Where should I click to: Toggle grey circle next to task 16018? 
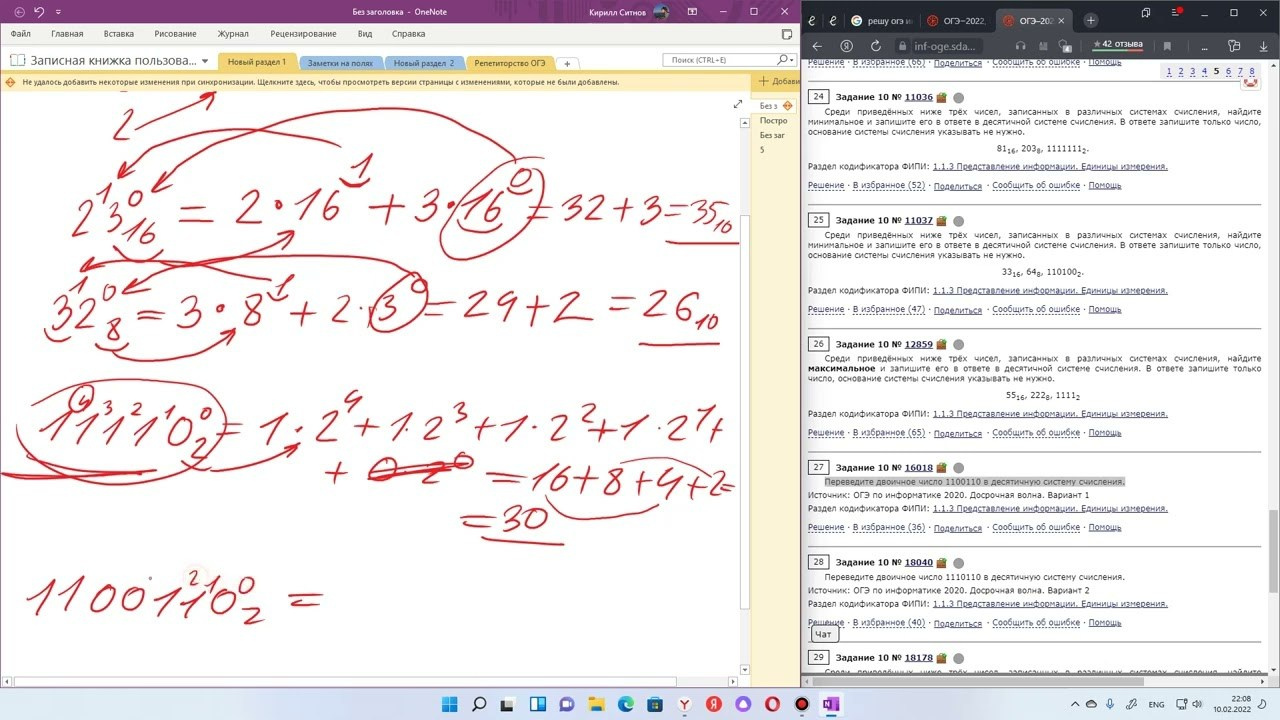958,468
